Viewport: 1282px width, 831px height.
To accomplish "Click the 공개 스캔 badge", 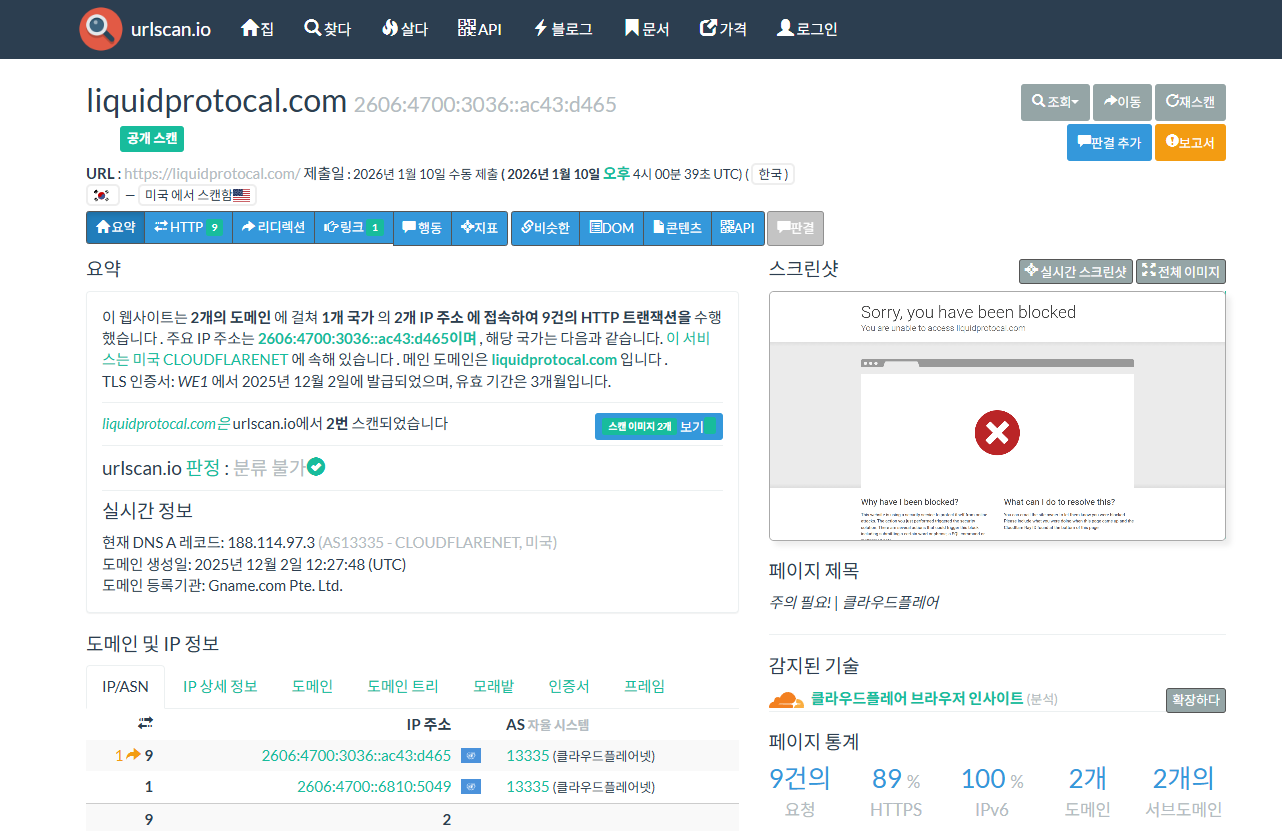I will click(x=152, y=139).
